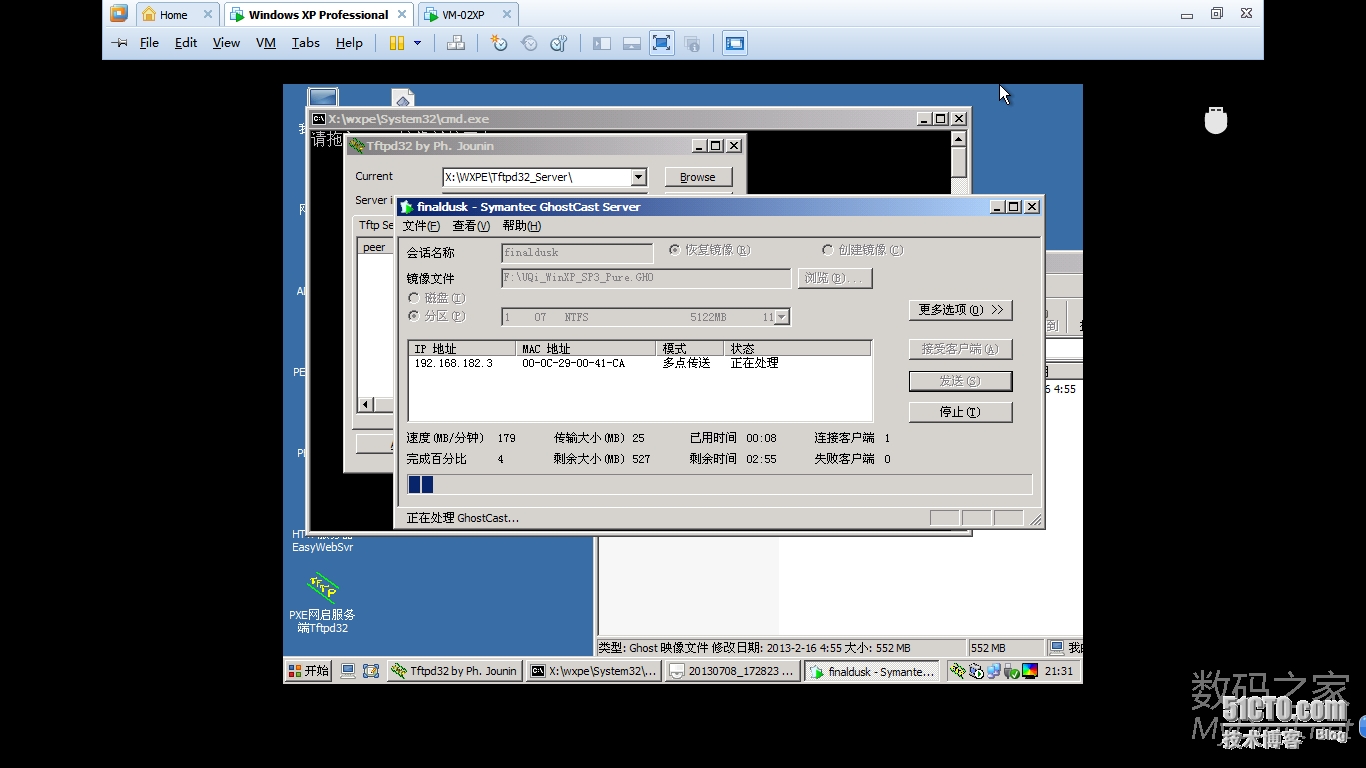Open the PXE网启服务端Tftpd32 desktop icon
Viewport: 1366px width, 768px height.
pos(322,602)
